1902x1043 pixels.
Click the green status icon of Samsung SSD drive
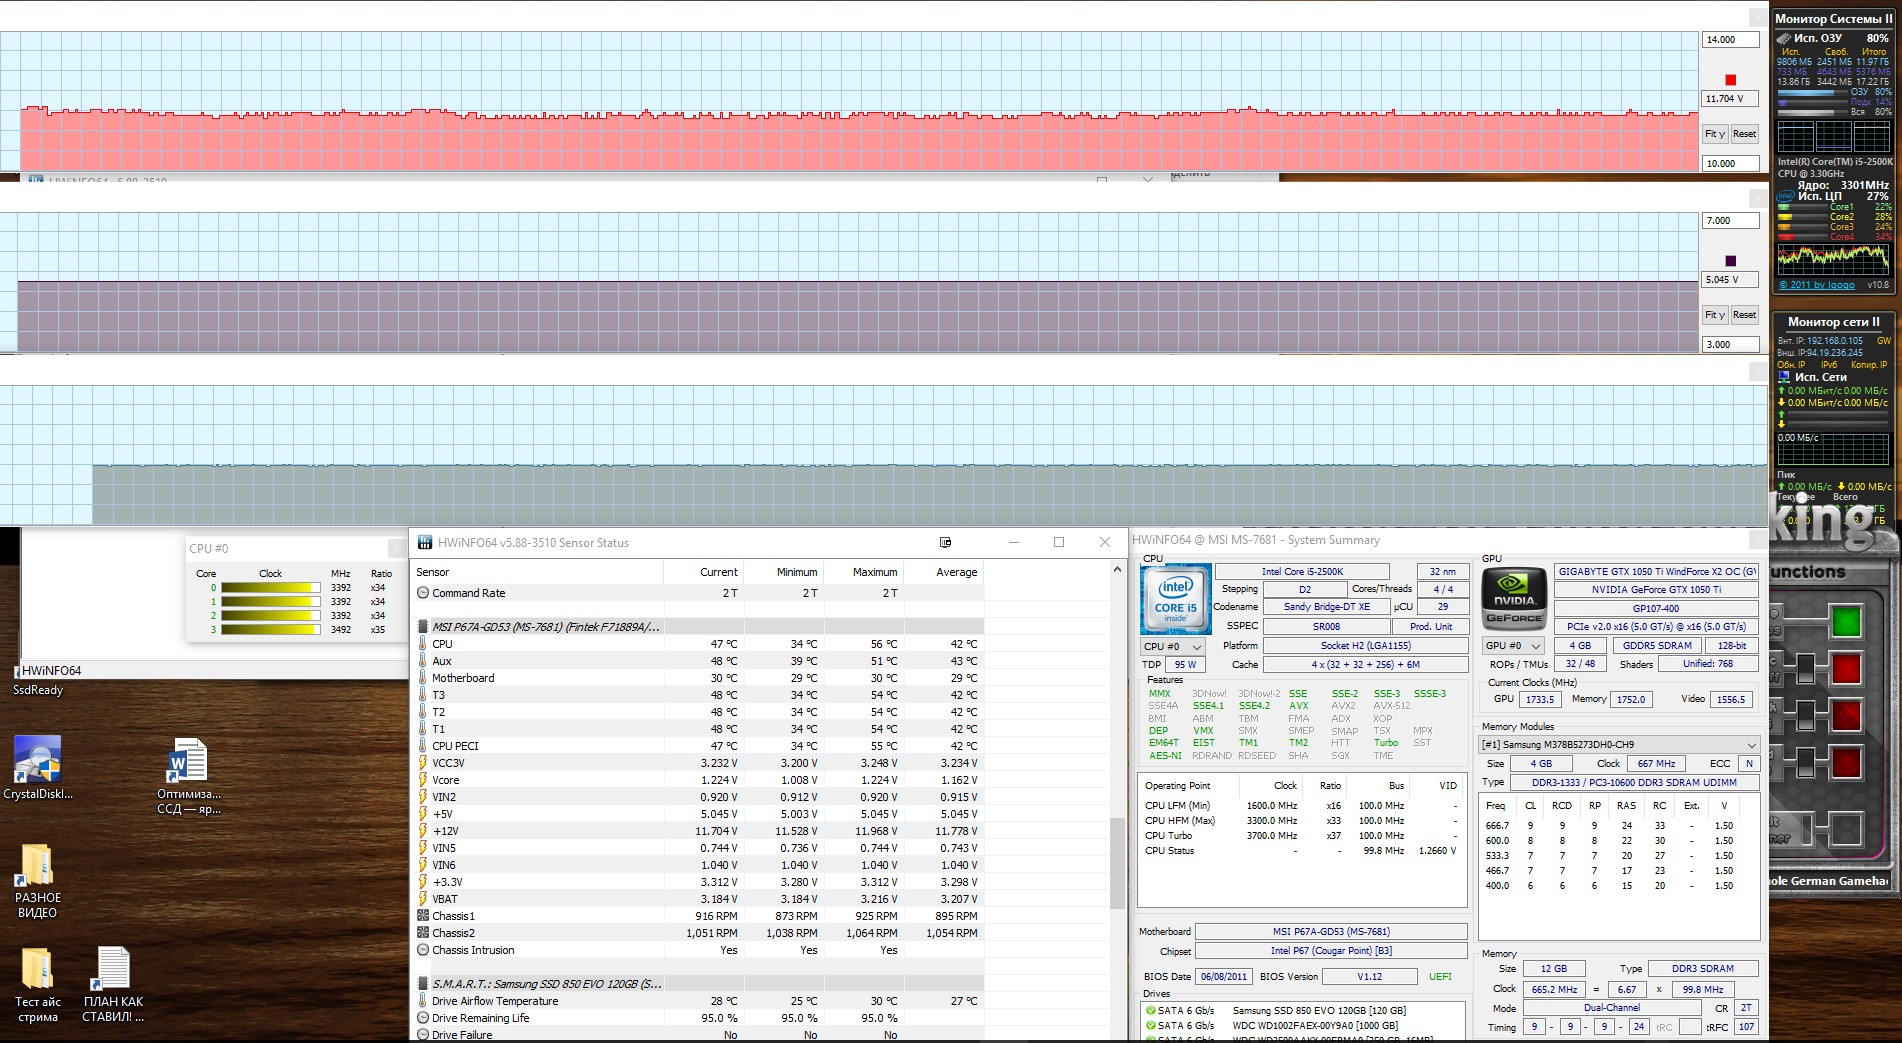point(1150,1010)
